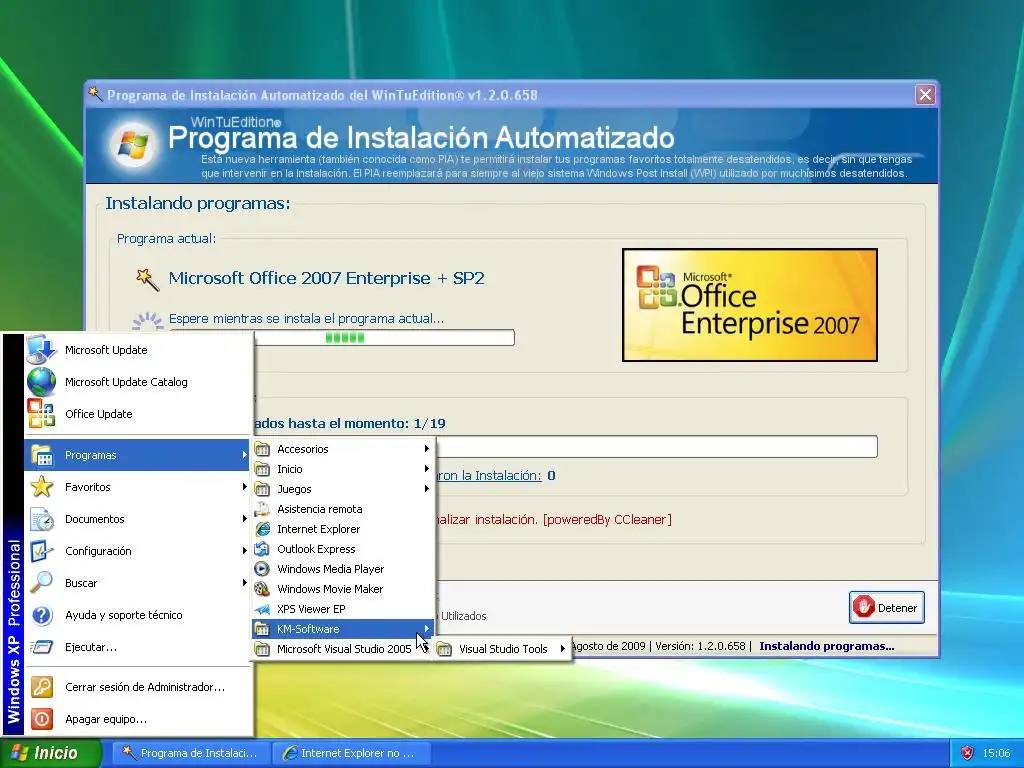
Task: Click the Buscar magnifier icon
Action: [x=42, y=583]
